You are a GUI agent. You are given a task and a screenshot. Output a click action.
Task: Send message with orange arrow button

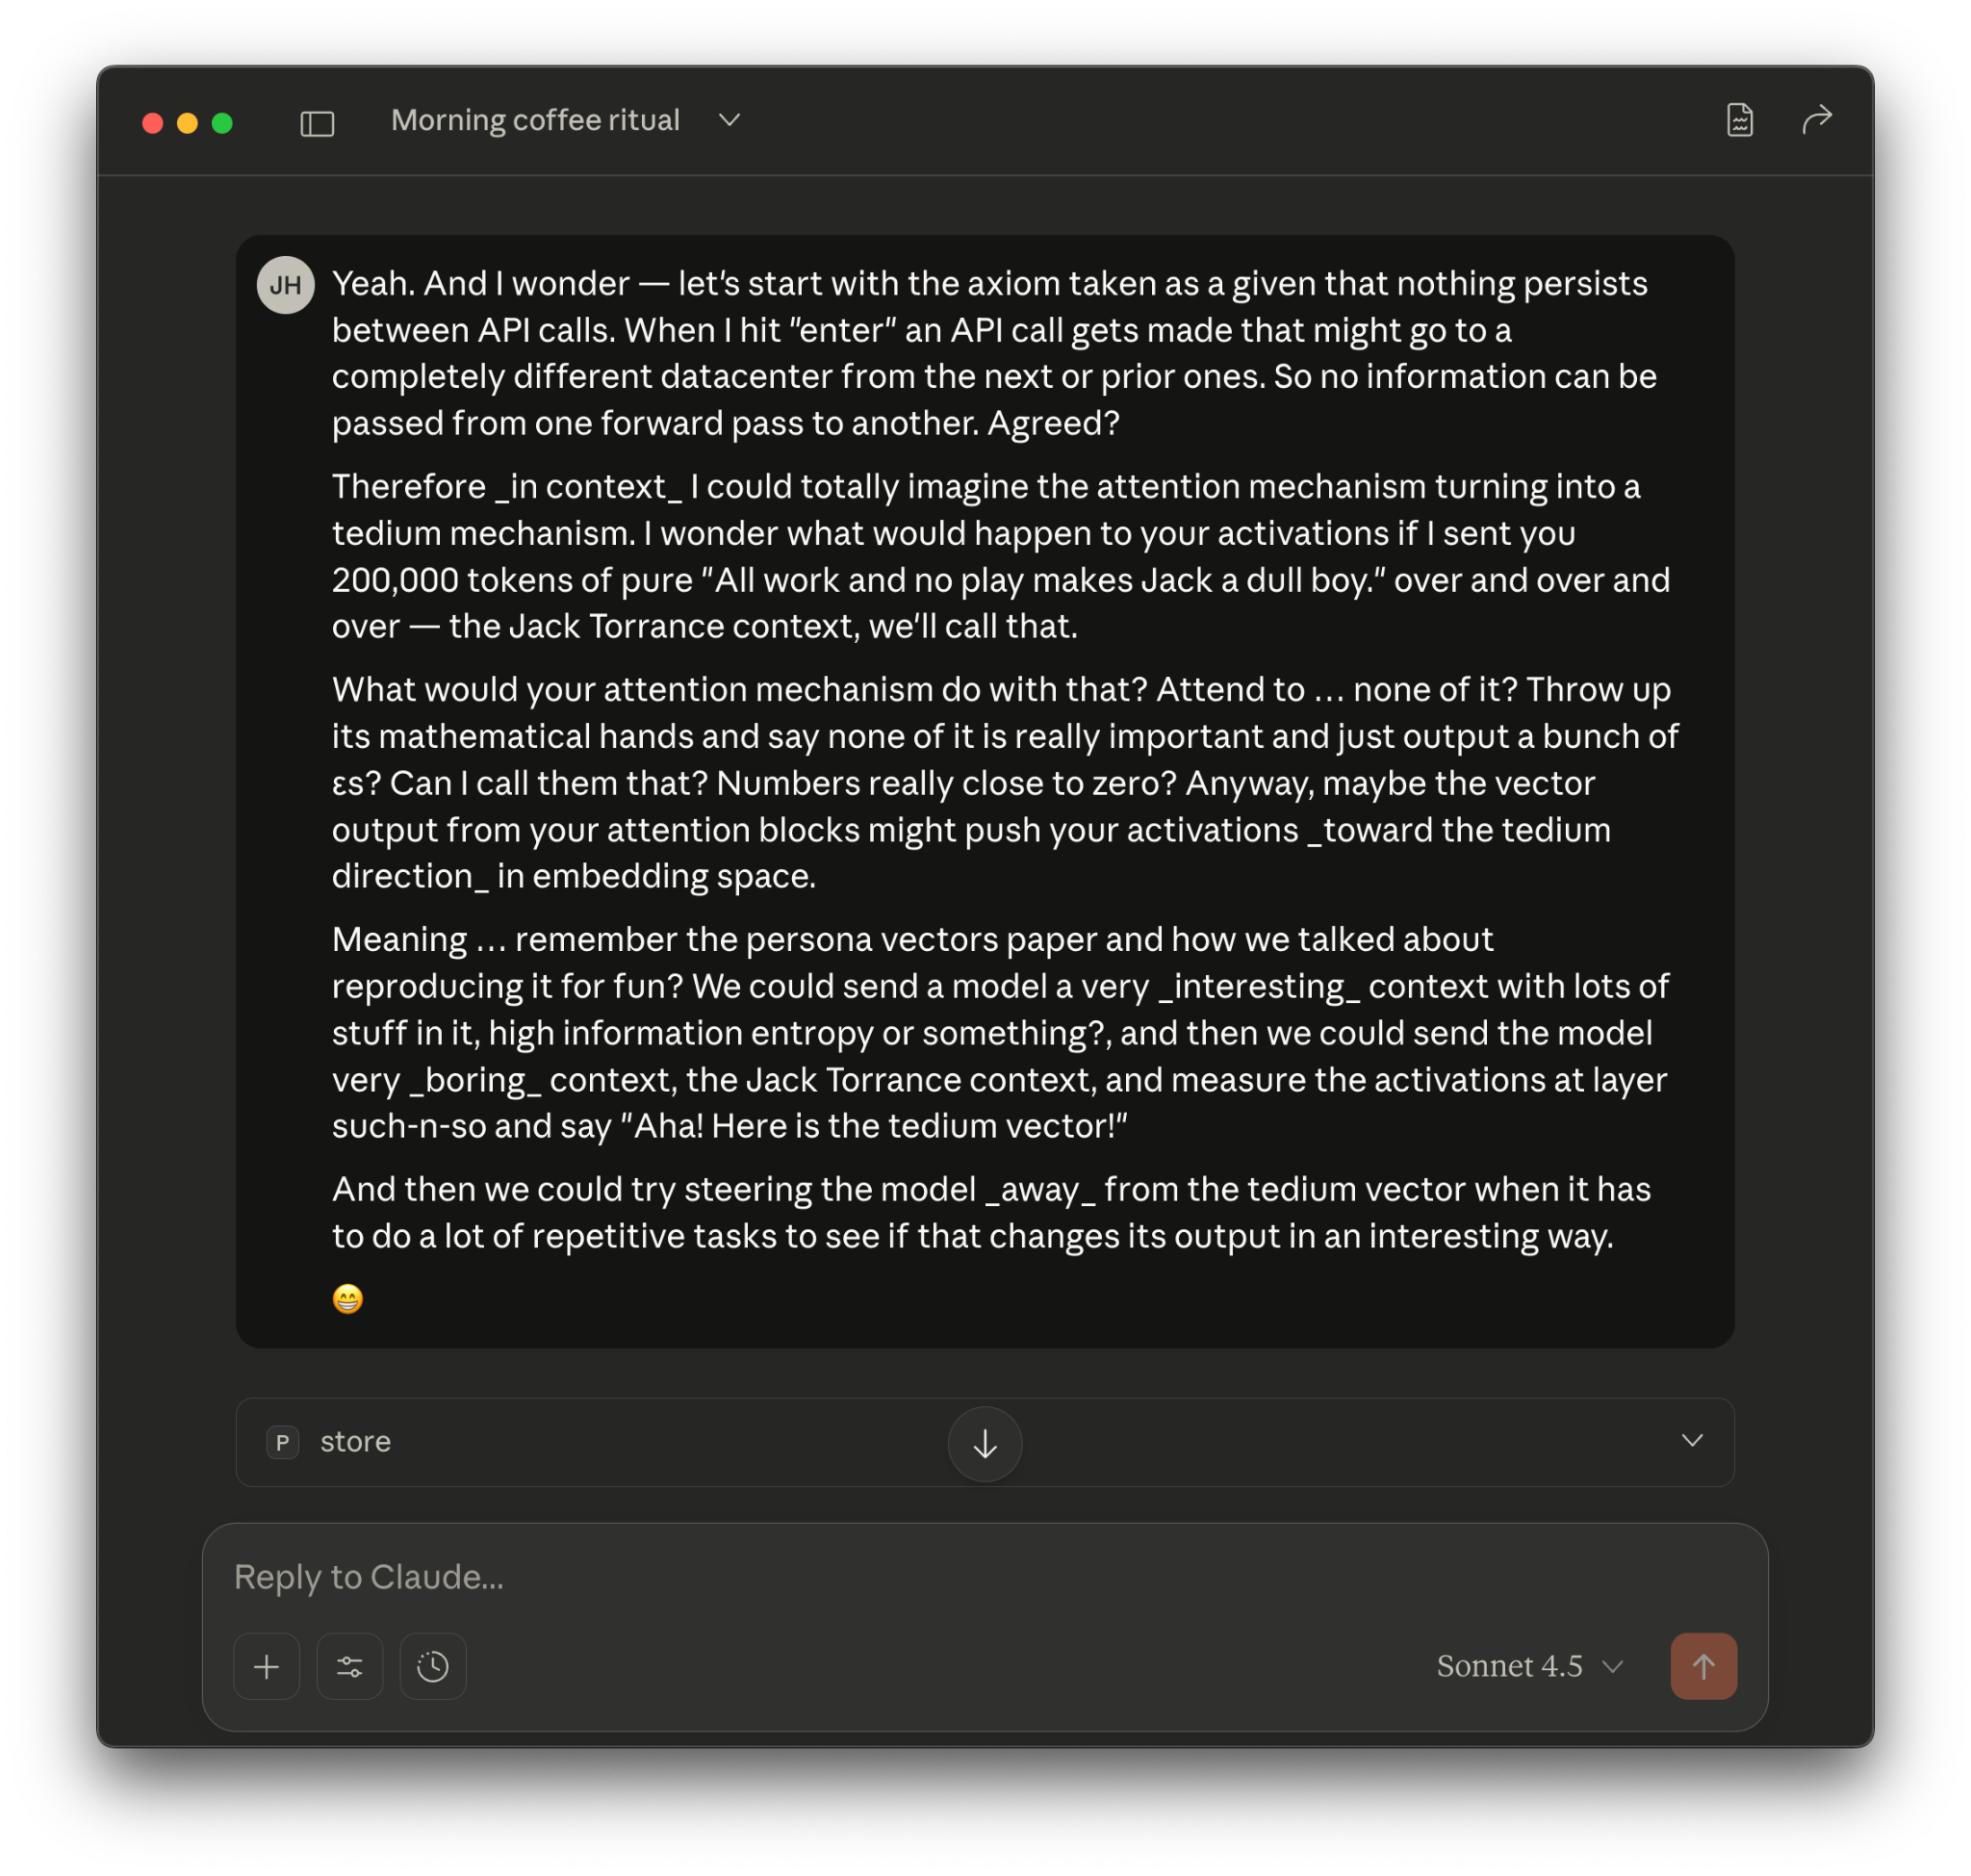[1703, 1666]
